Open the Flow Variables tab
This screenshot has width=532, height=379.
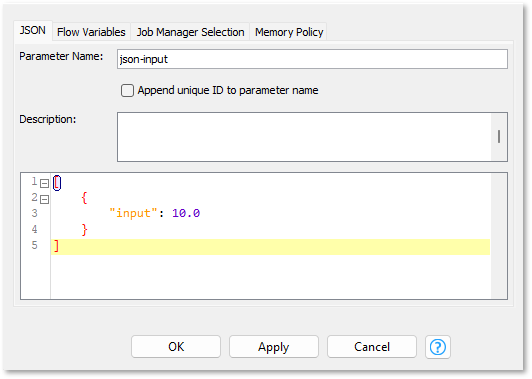pyautogui.click(x=91, y=32)
